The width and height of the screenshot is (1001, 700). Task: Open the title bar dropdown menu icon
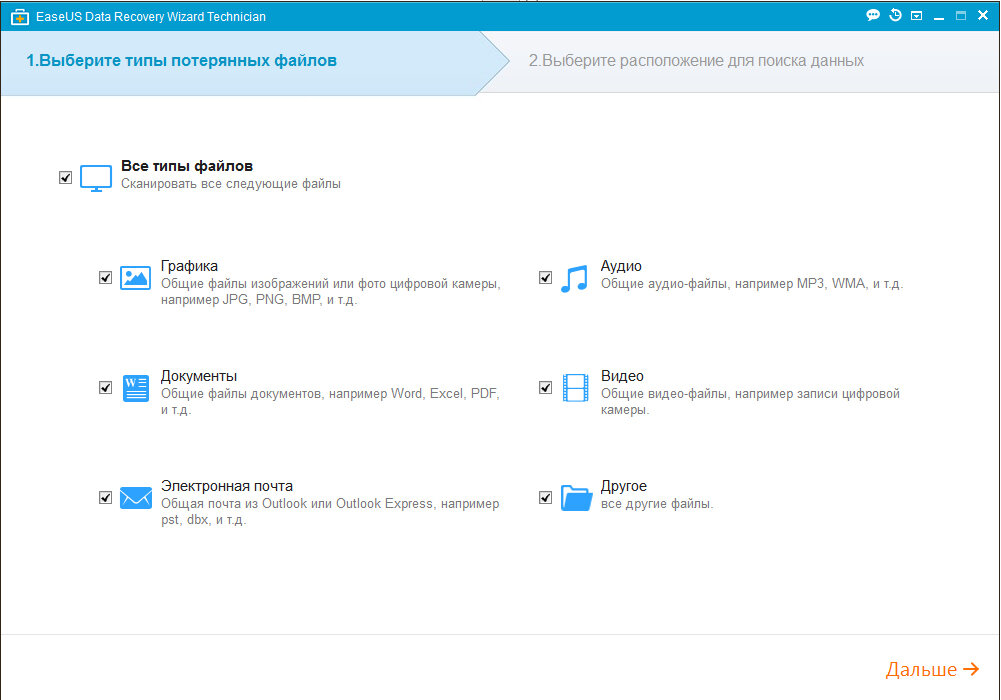(917, 16)
